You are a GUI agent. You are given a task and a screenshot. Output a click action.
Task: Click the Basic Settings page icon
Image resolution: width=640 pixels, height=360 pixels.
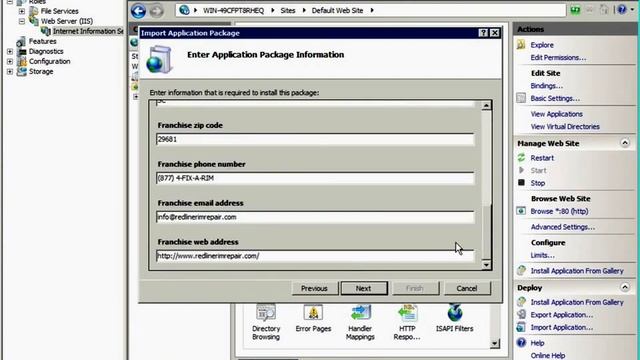click(521, 98)
